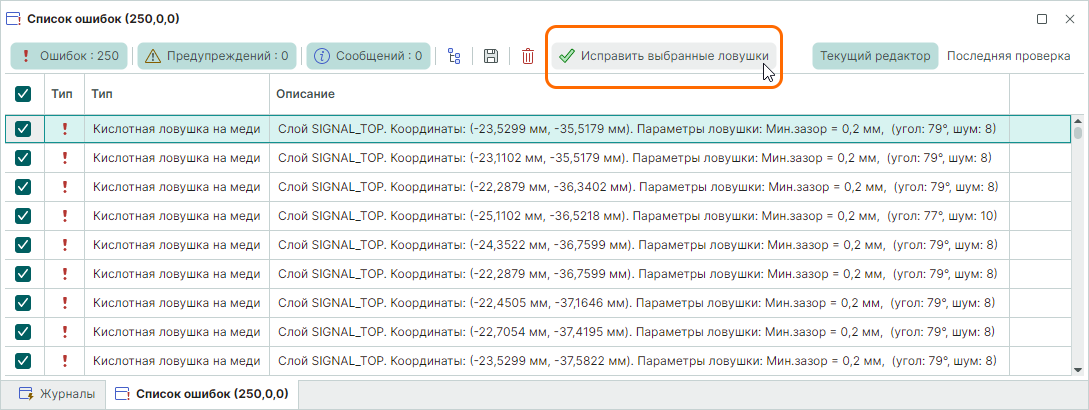Close the error list panel
Screen dimensions: 1089x410
pyautogui.click(x=1070, y=19)
